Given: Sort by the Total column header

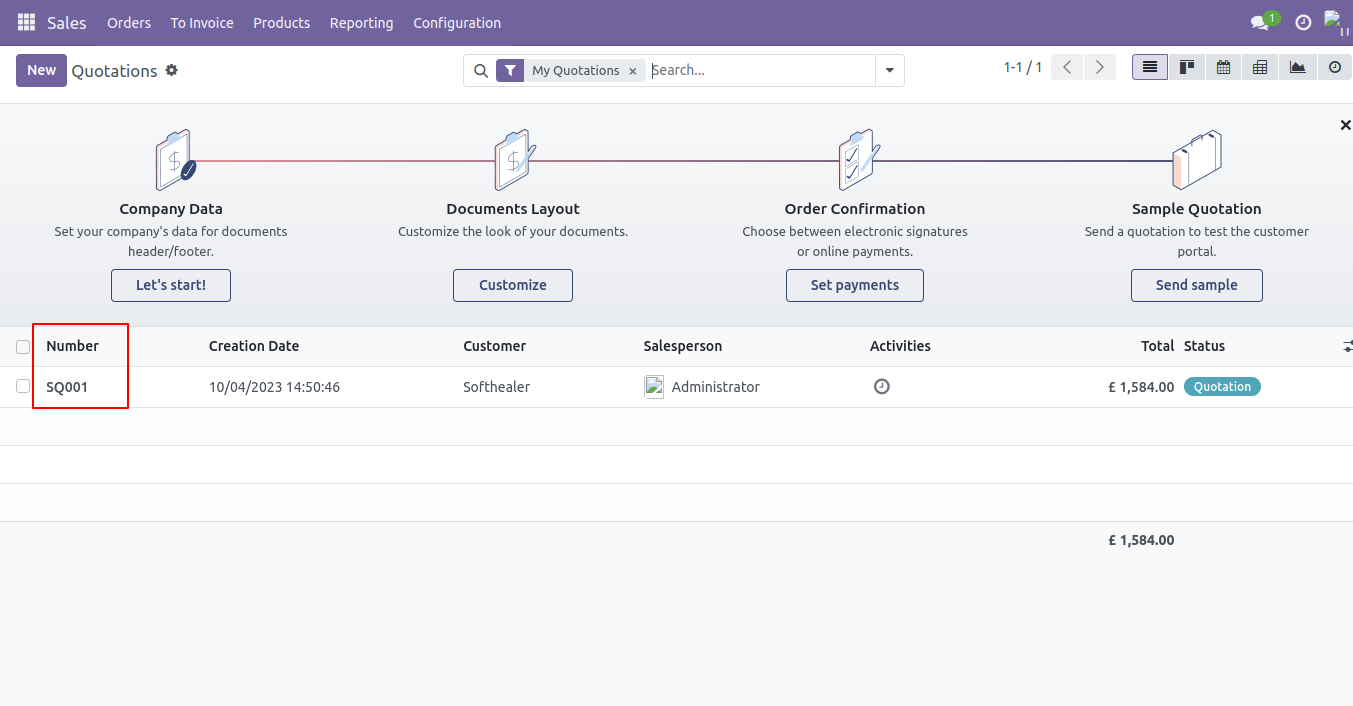Looking at the screenshot, I should click(x=1158, y=346).
